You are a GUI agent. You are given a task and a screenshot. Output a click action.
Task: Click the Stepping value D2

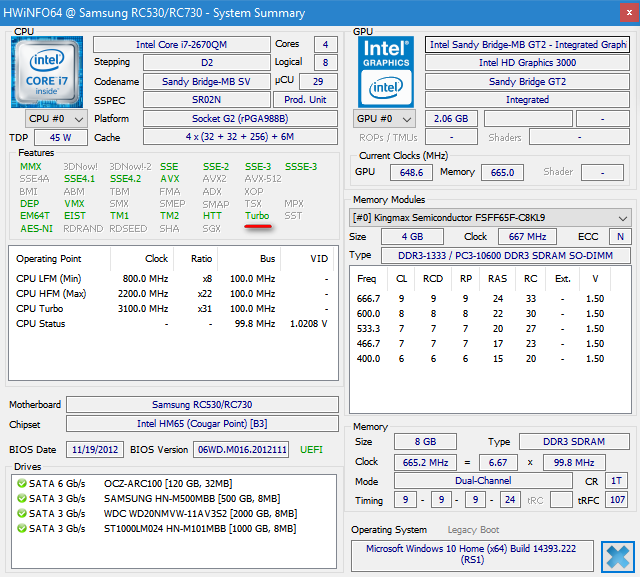pyautogui.click(x=207, y=62)
